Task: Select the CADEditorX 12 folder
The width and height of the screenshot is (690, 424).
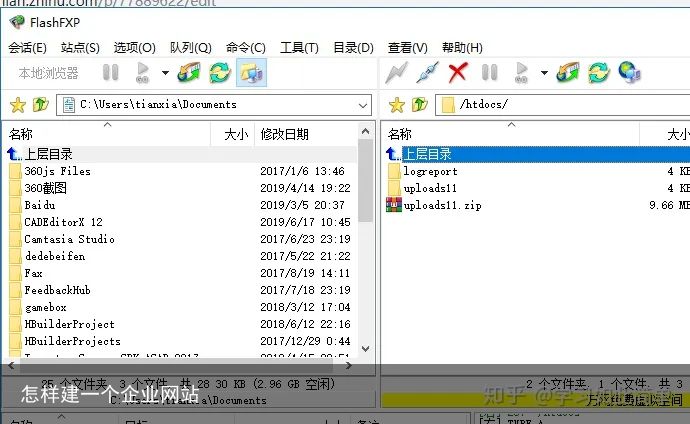Action: tap(180, 222)
